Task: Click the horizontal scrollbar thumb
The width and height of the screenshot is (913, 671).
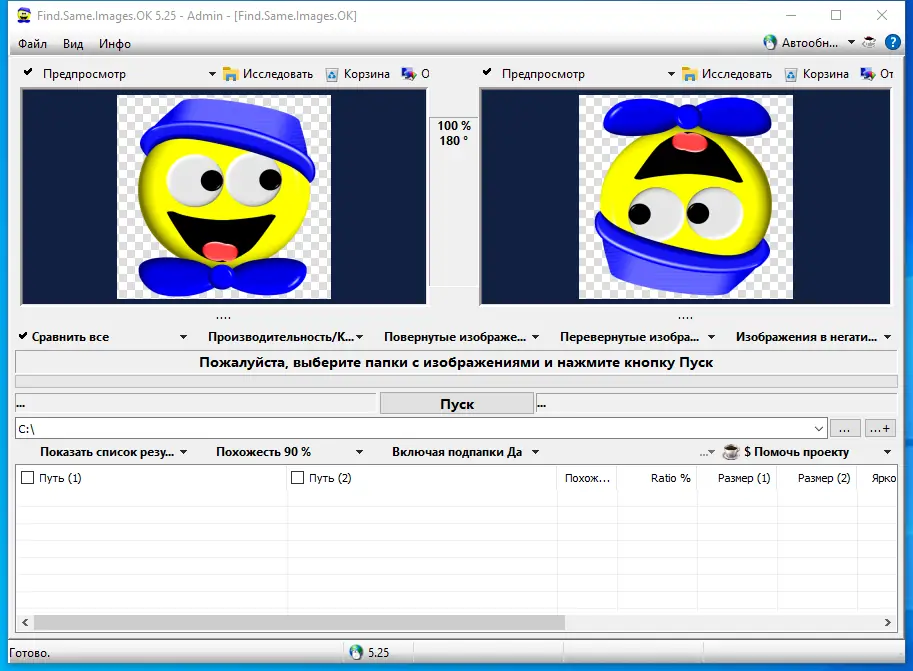Action: click(299, 622)
